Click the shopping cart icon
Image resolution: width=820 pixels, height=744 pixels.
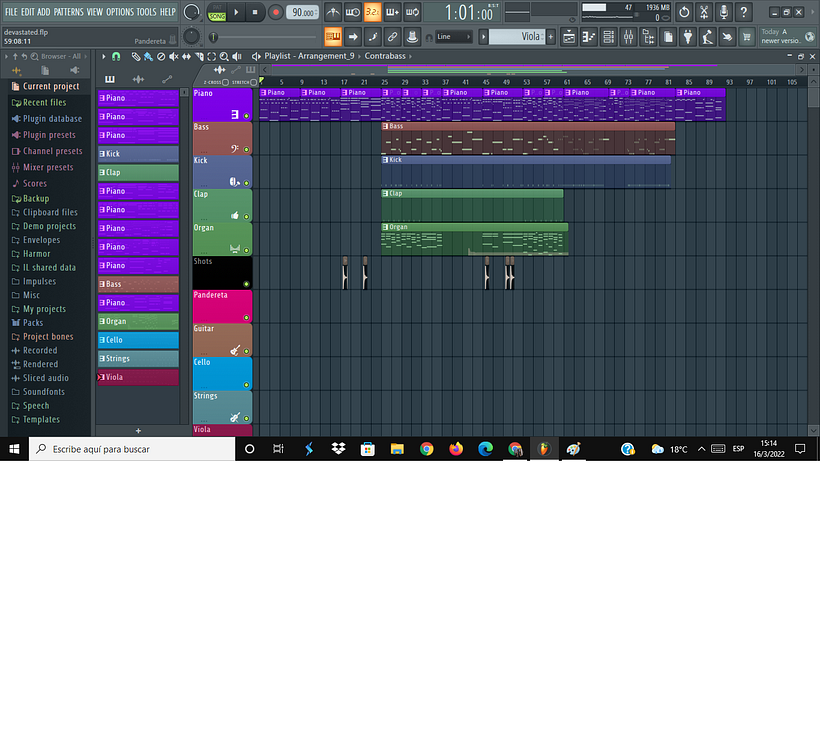click(x=747, y=37)
